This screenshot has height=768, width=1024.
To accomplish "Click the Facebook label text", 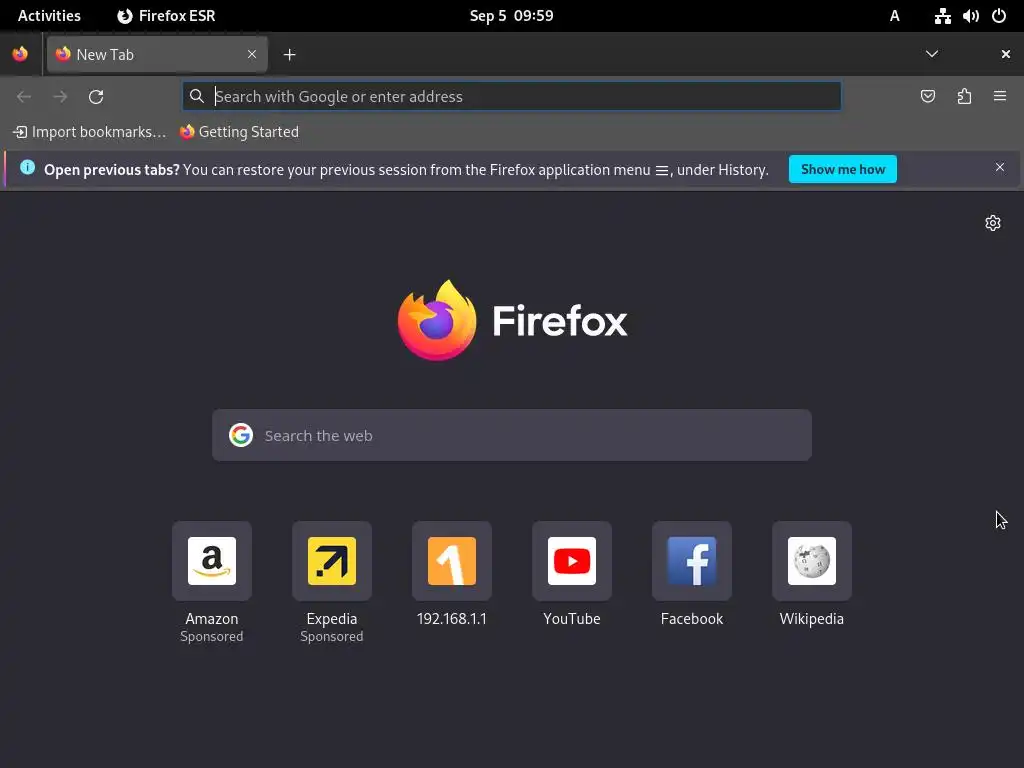I will pos(692,618).
